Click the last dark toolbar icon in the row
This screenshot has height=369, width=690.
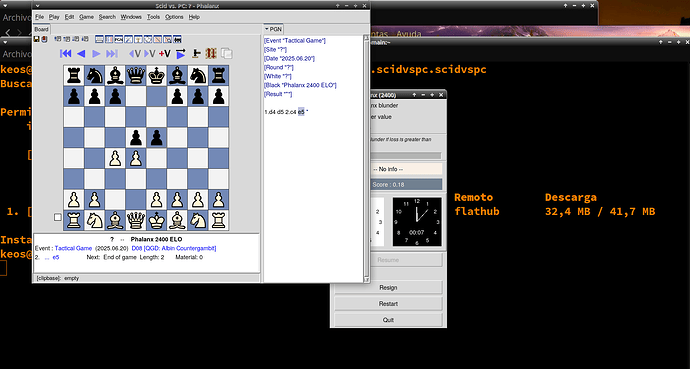click(177, 39)
